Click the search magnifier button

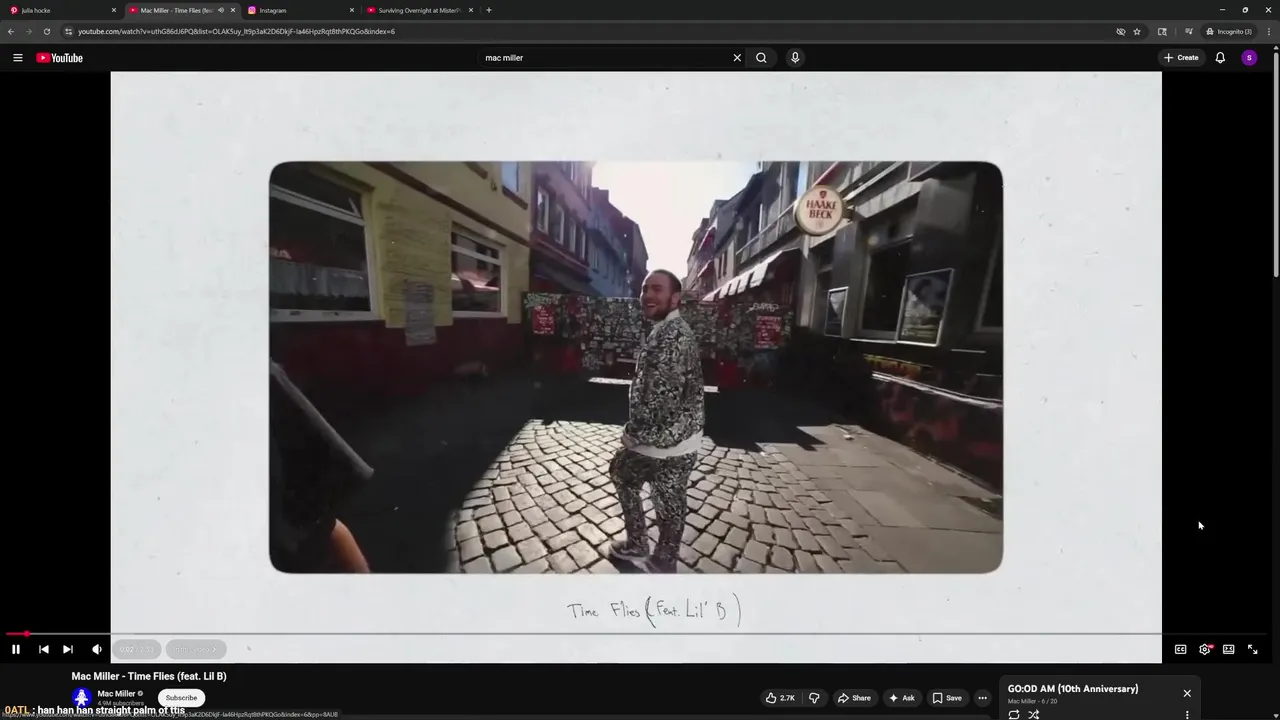tap(761, 58)
